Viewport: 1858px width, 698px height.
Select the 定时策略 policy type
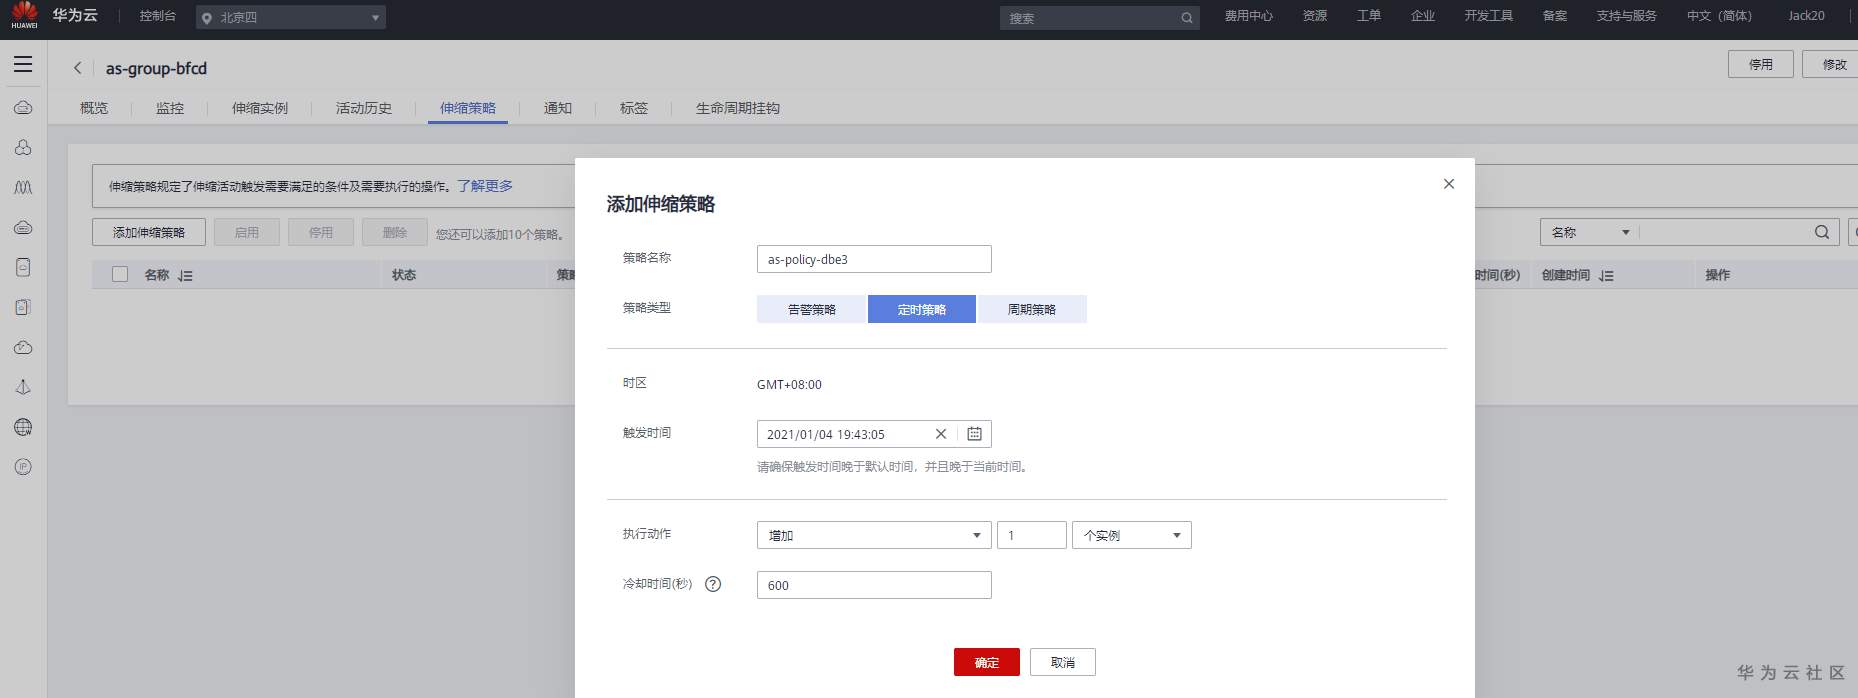(922, 309)
